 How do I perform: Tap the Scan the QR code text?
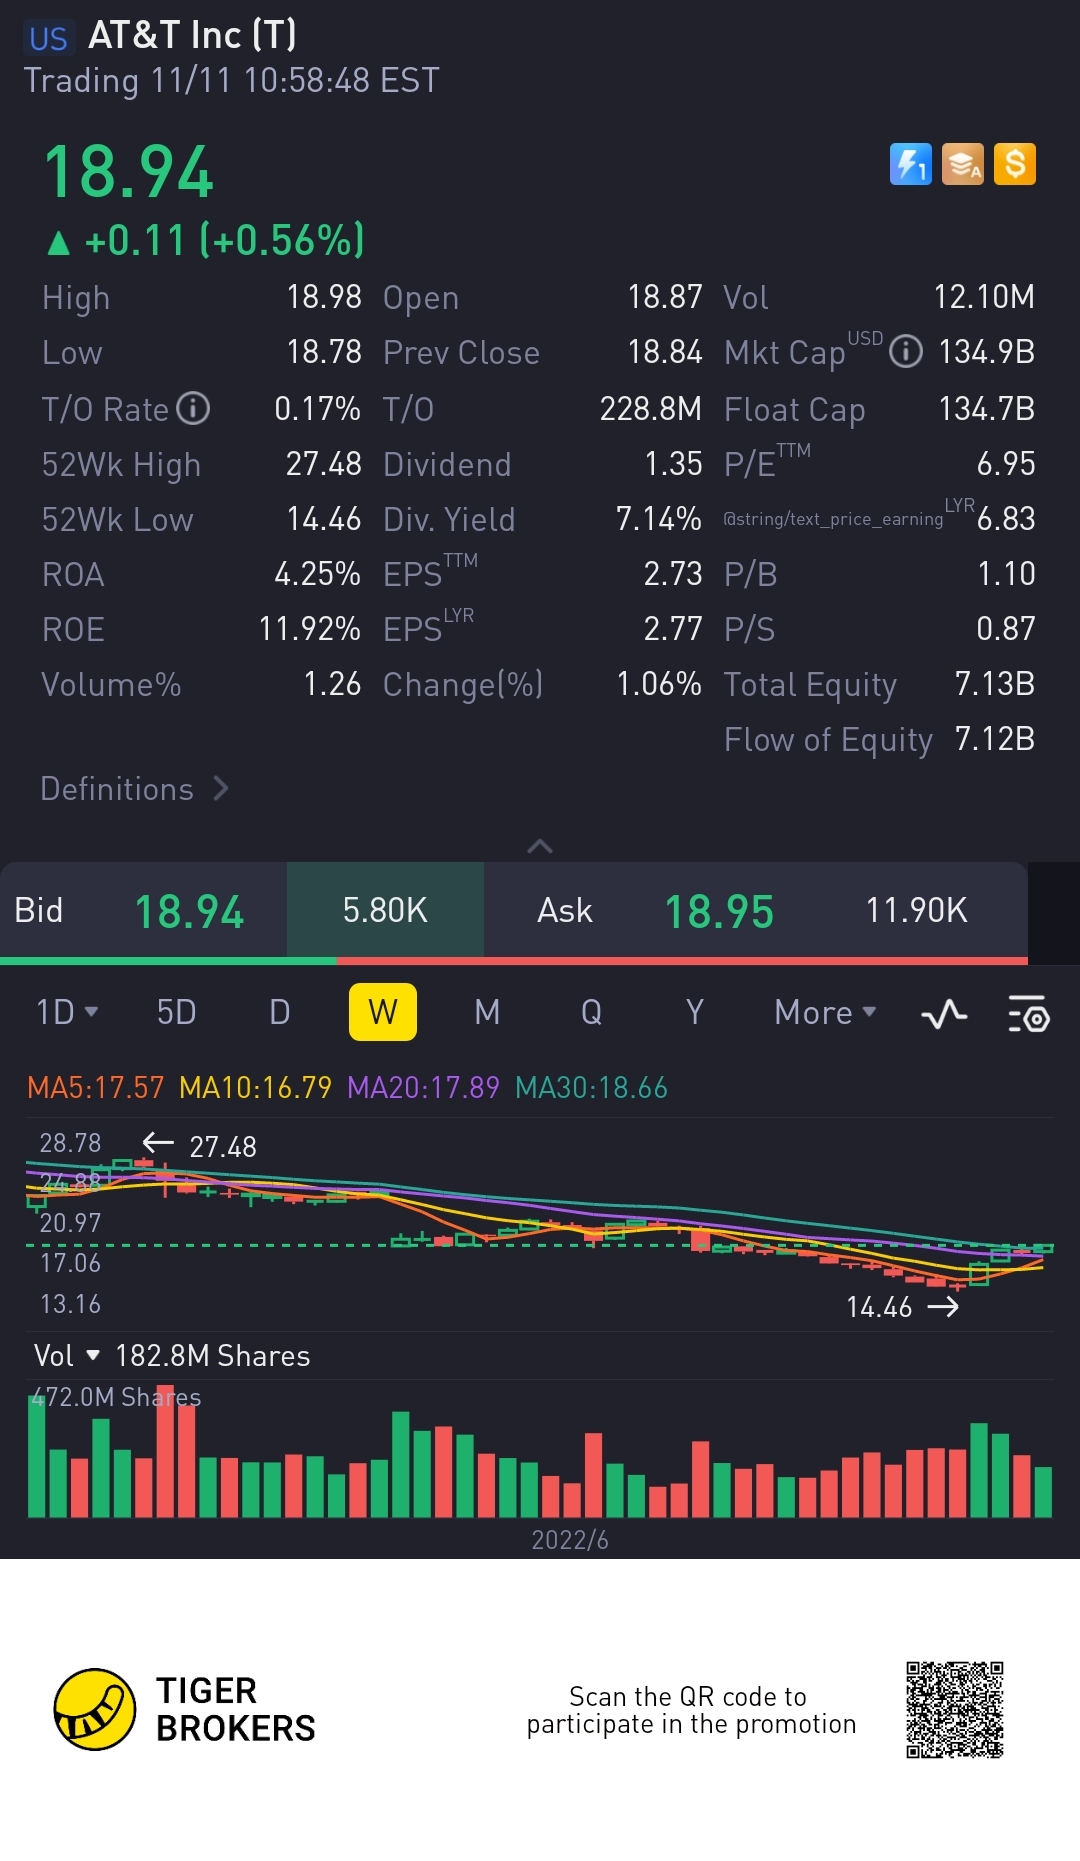[x=691, y=1710]
